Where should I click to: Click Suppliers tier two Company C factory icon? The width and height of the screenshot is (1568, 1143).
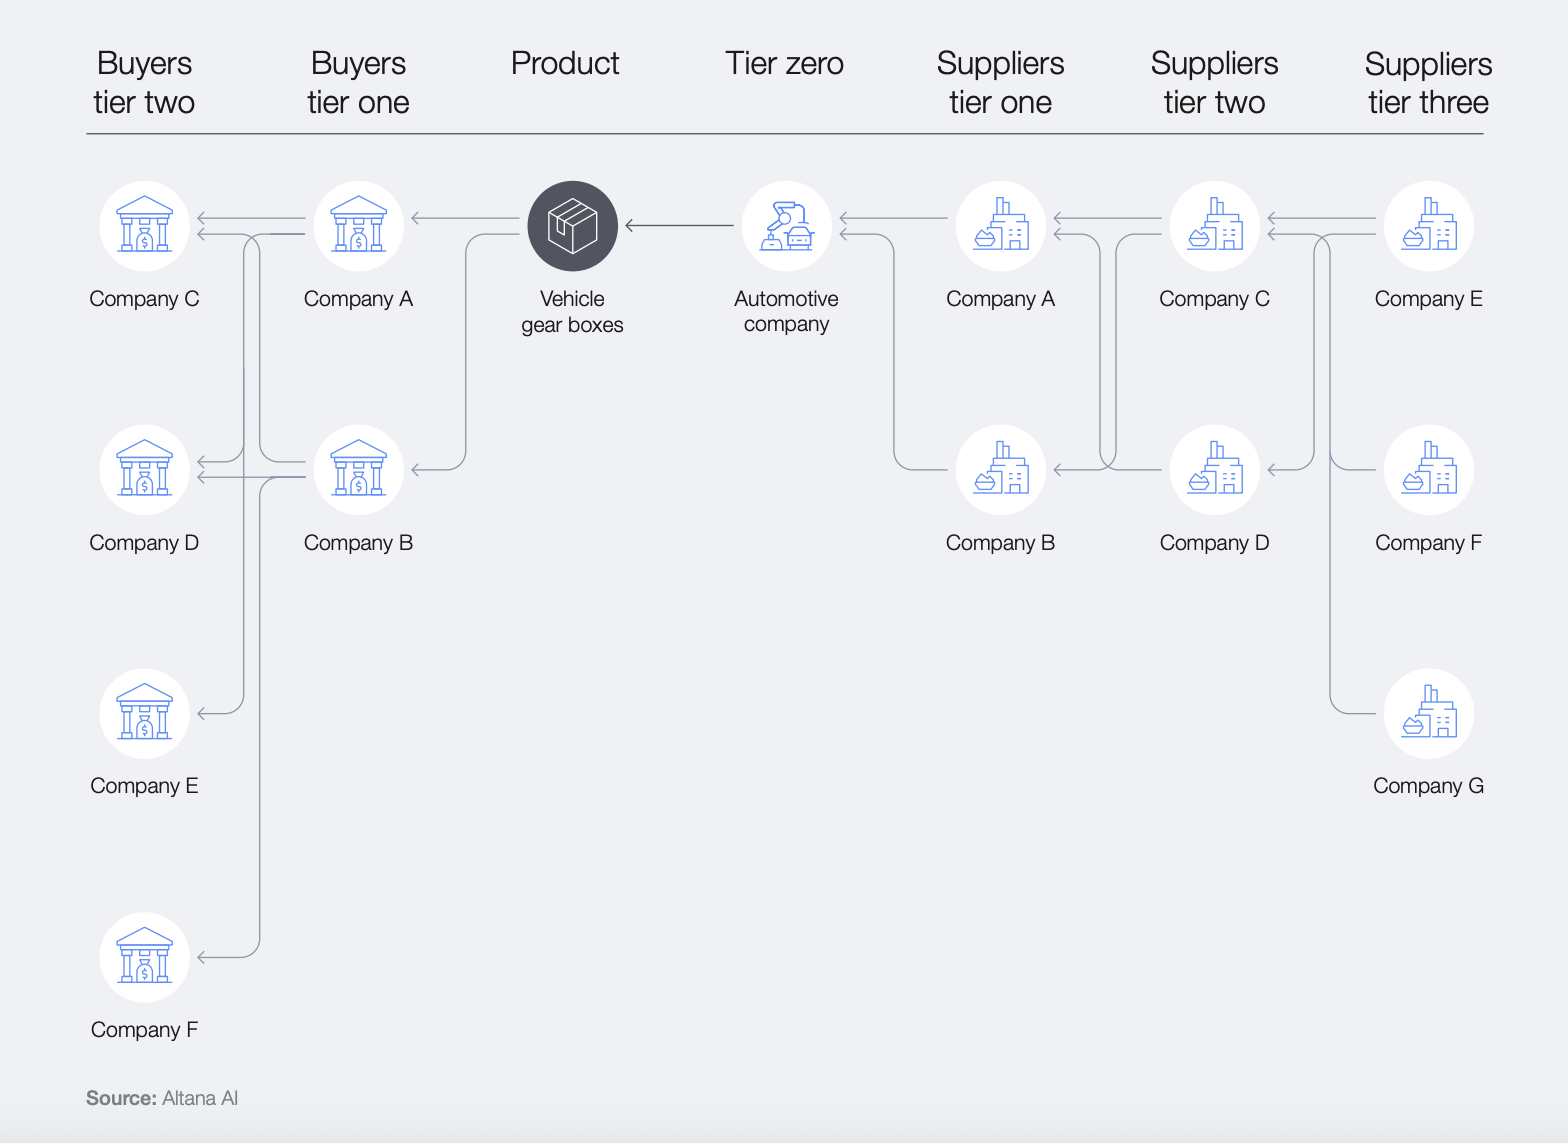click(x=1215, y=226)
